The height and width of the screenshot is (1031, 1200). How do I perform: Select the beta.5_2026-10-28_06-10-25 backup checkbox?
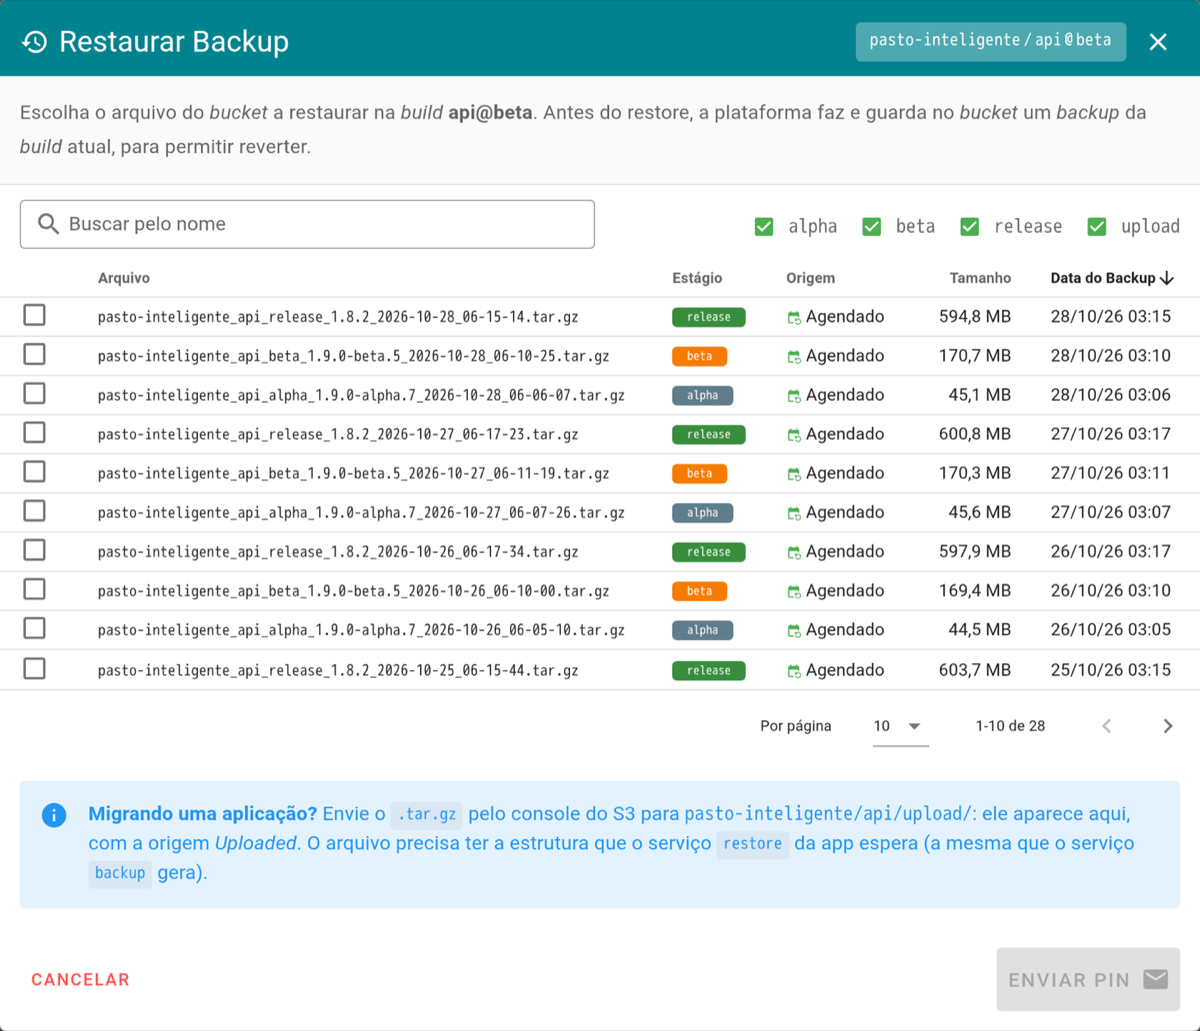tap(34, 355)
